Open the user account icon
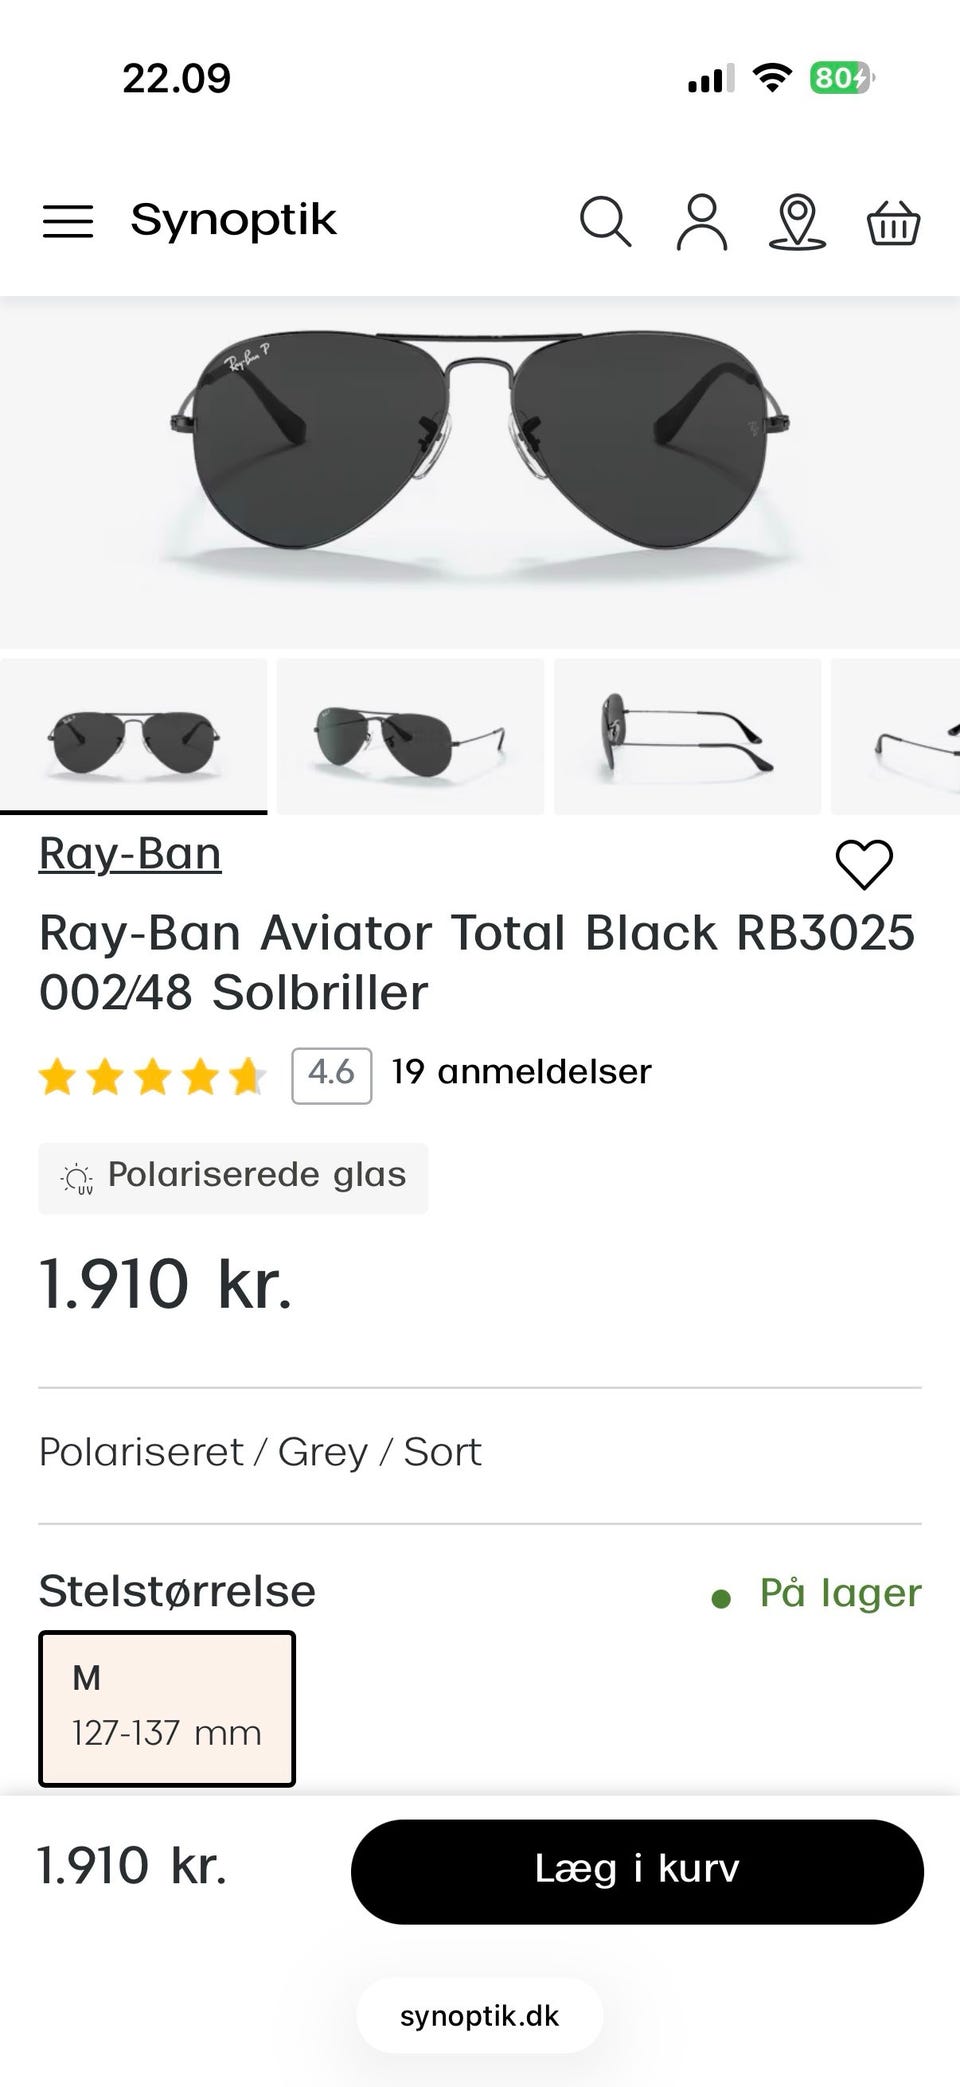The height and width of the screenshot is (2087, 960). tap(702, 221)
